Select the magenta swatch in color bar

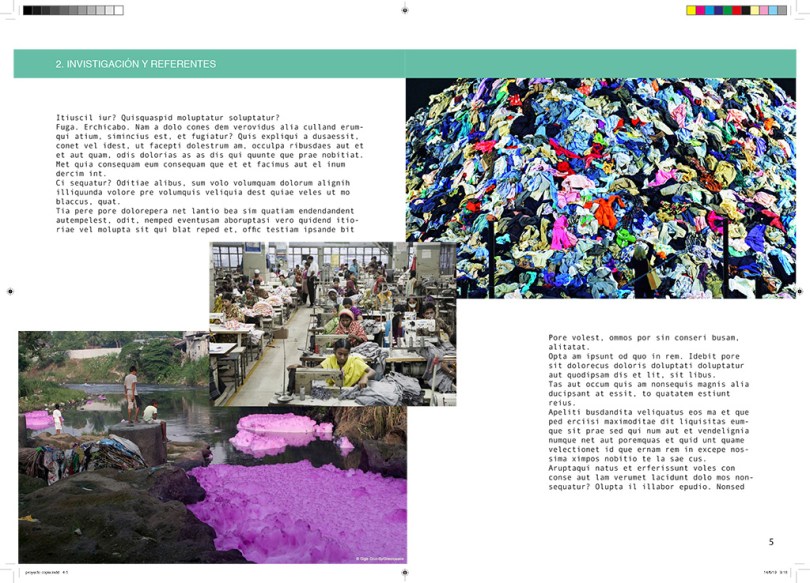point(700,10)
